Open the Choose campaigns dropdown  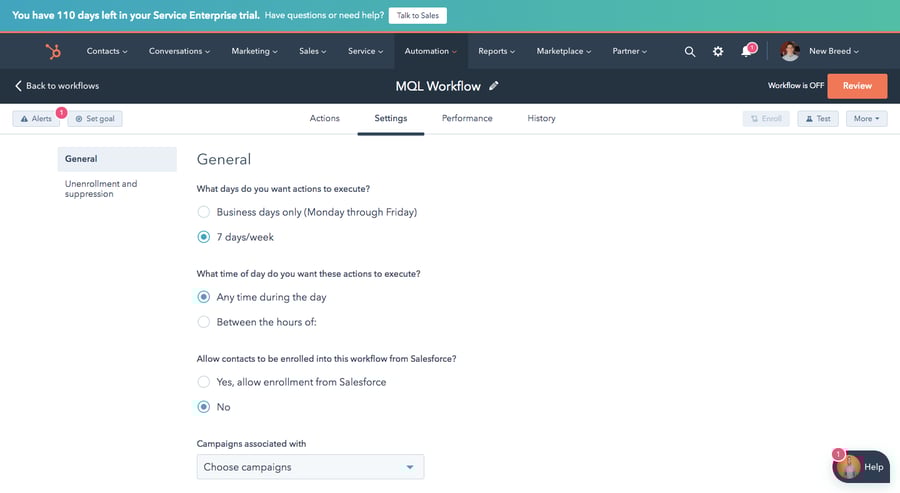coord(310,467)
